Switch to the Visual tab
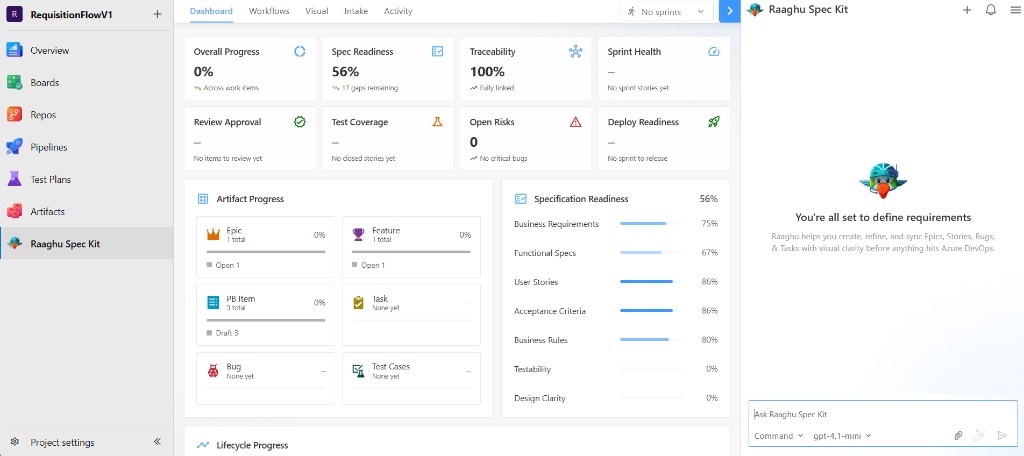Viewport: 1024px width, 456px height. pyautogui.click(x=317, y=11)
